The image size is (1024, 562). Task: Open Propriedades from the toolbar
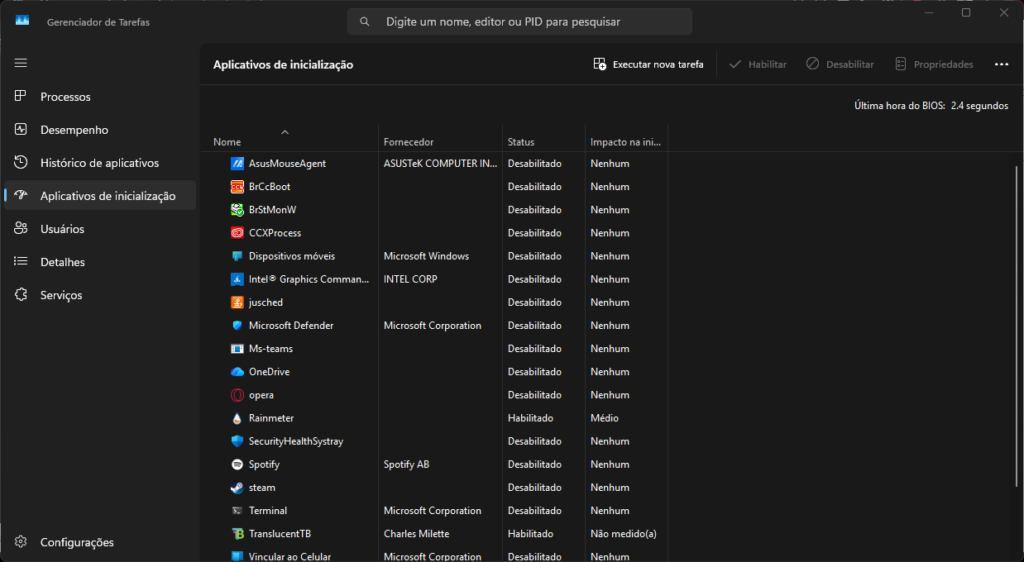[934, 64]
